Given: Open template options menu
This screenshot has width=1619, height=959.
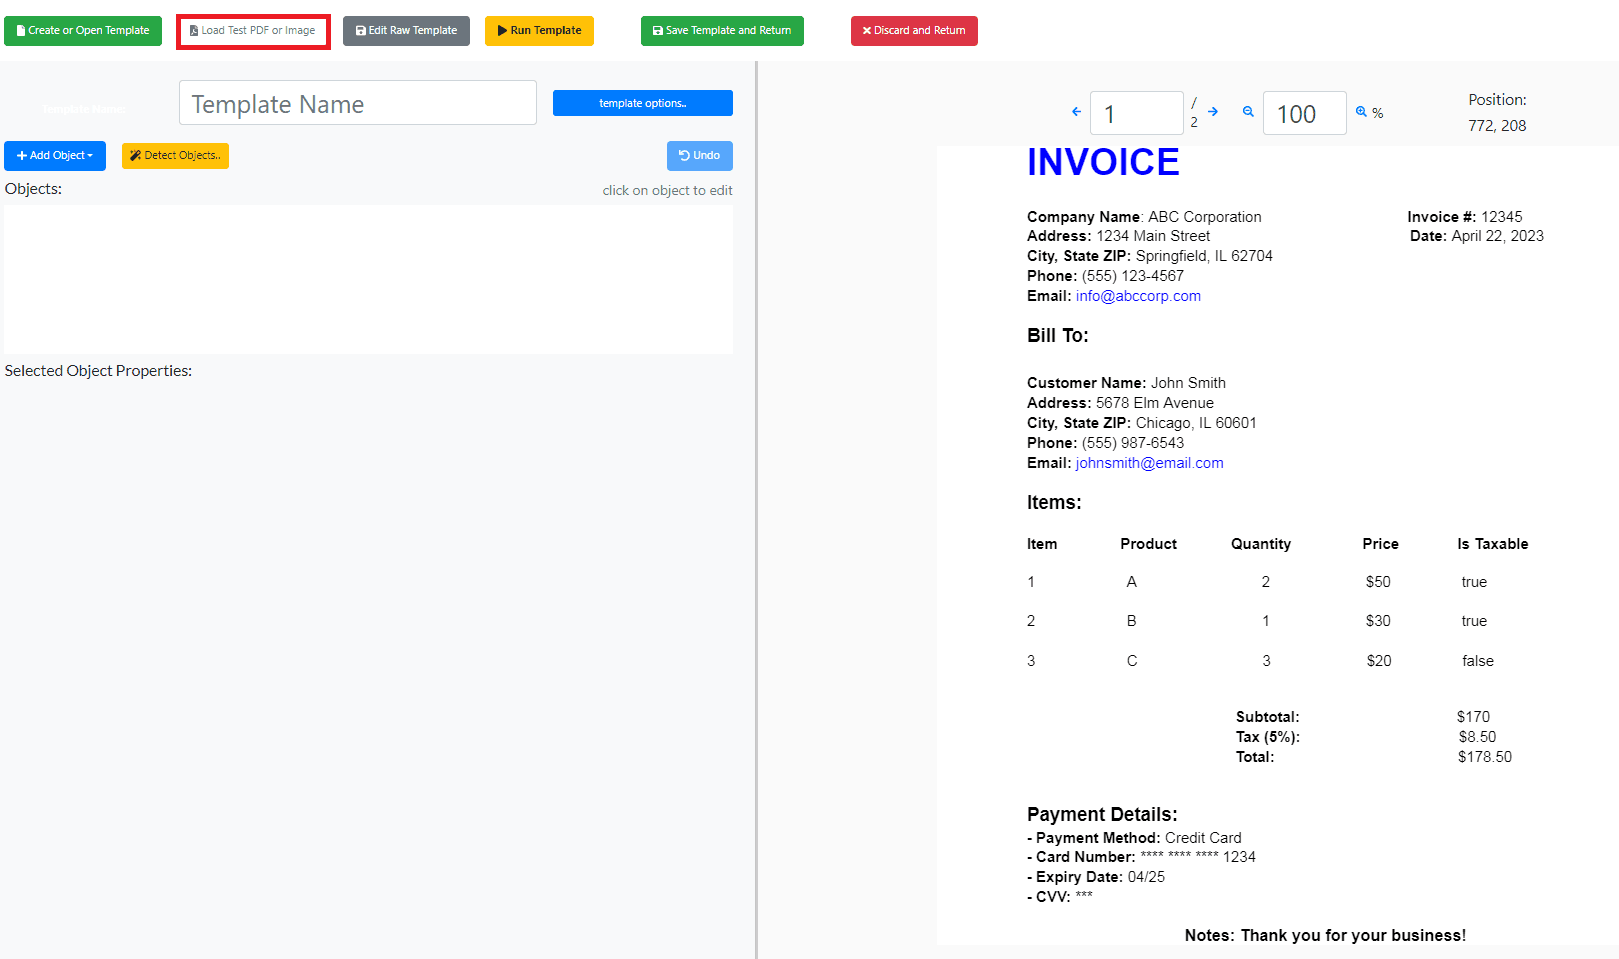Looking at the screenshot, I should pos(642,103).
